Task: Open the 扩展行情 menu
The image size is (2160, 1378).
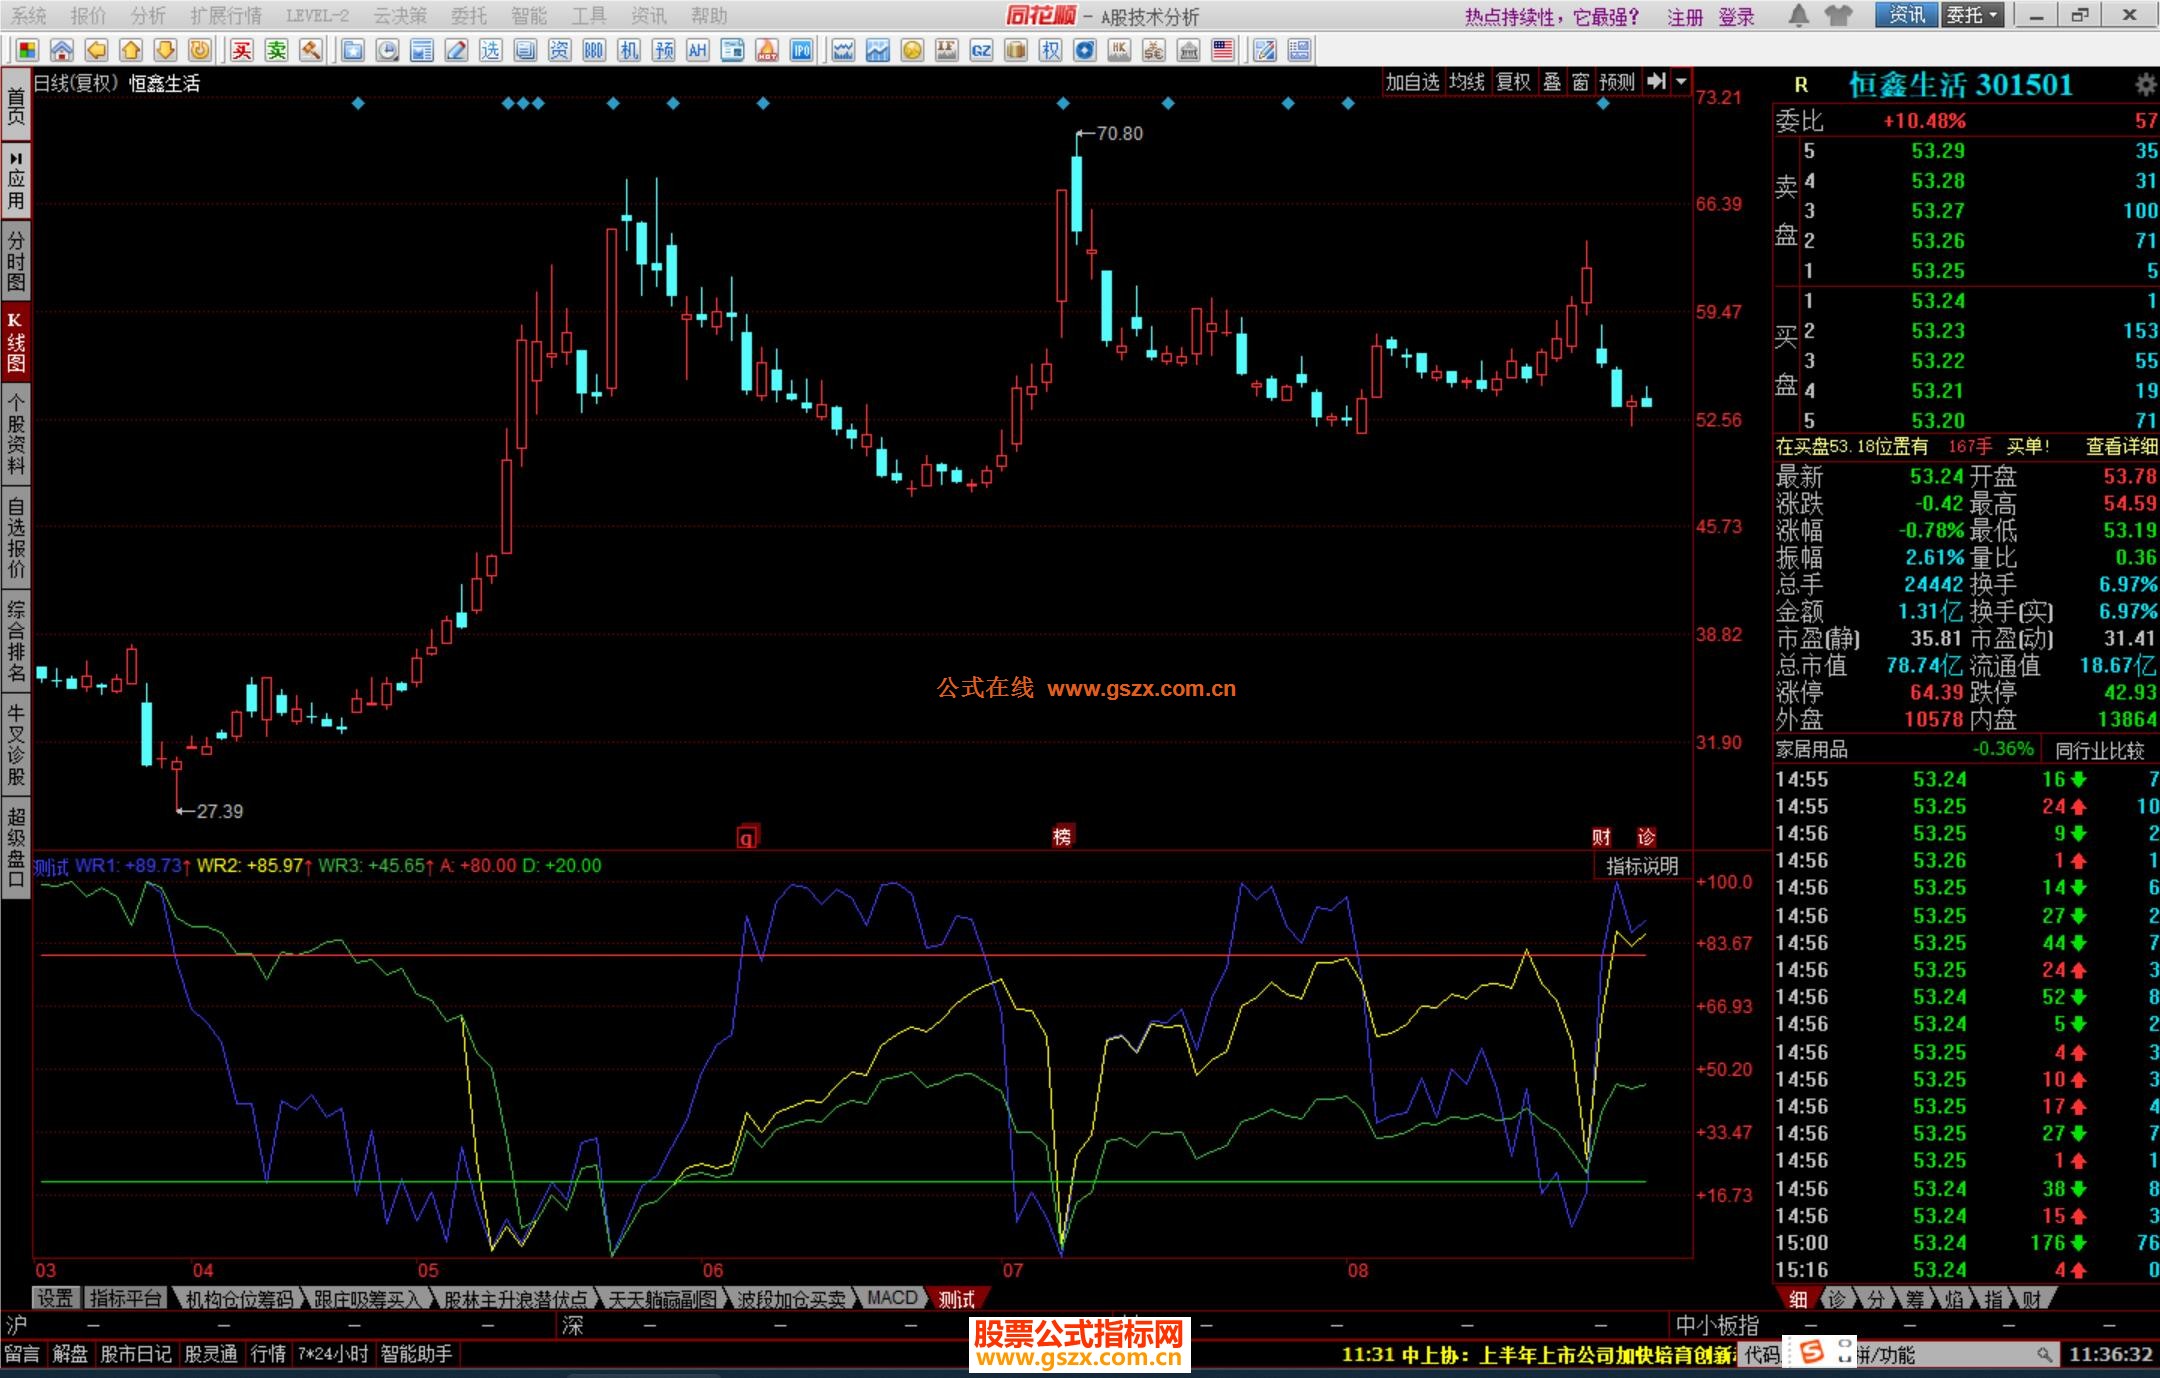Action: click(x=226, y=15)
